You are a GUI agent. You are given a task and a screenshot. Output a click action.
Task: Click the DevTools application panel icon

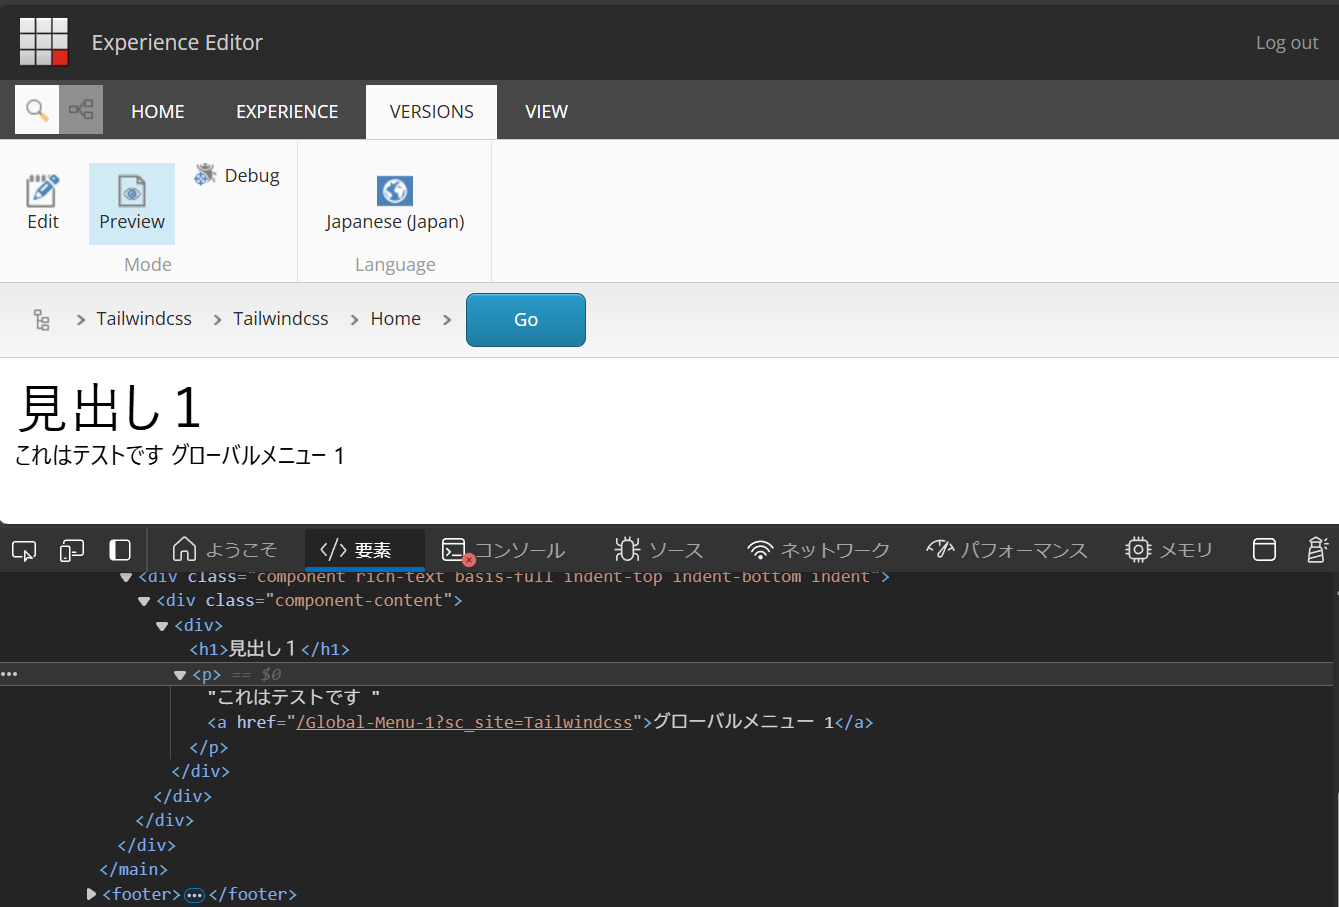click(x=1264, y=549)
